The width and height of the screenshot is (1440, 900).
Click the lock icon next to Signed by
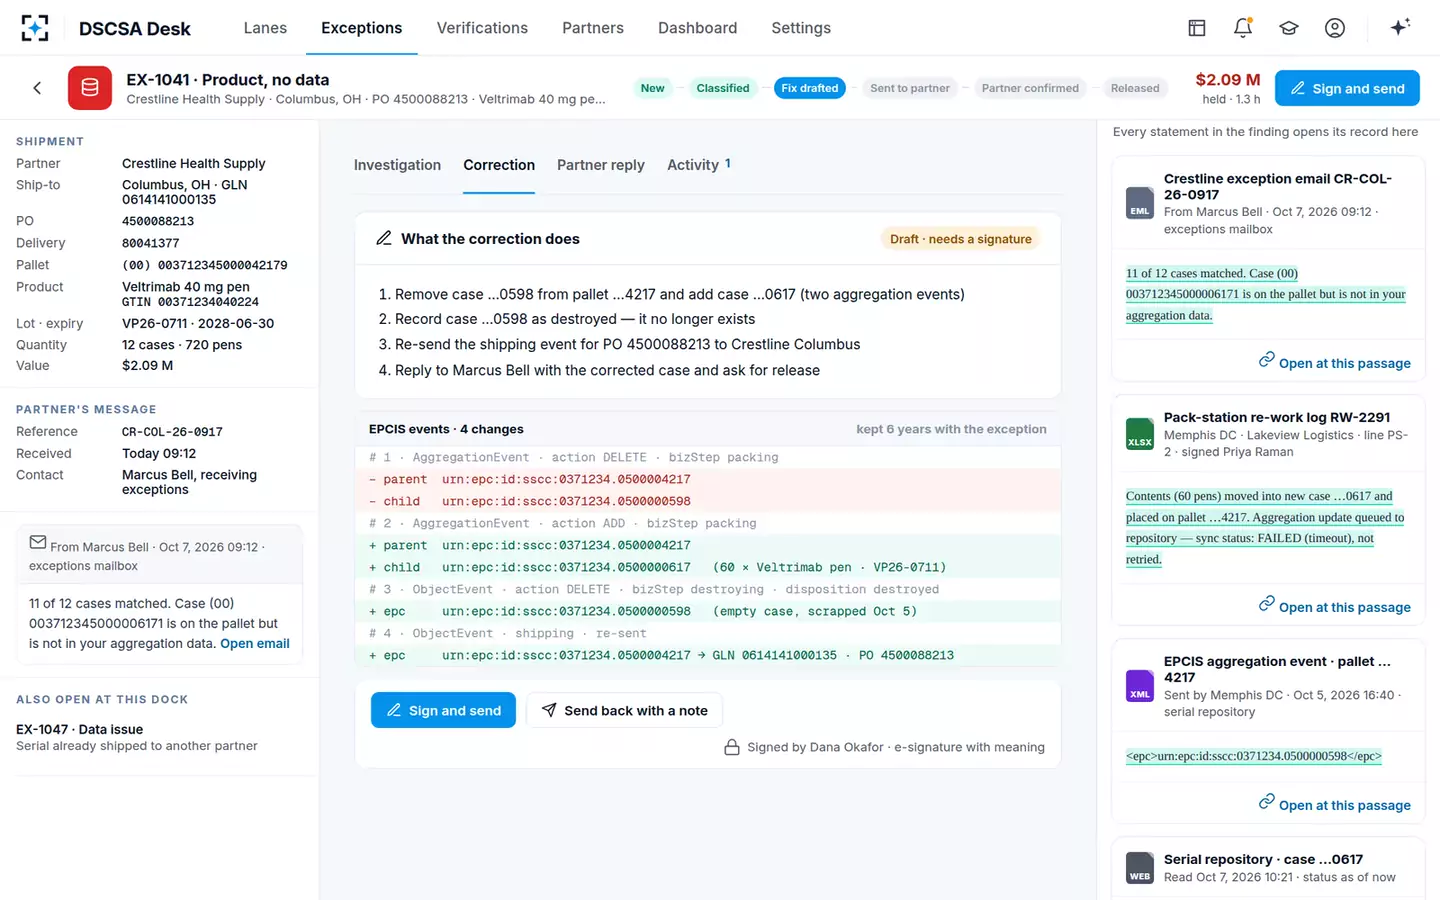[732, 747]
